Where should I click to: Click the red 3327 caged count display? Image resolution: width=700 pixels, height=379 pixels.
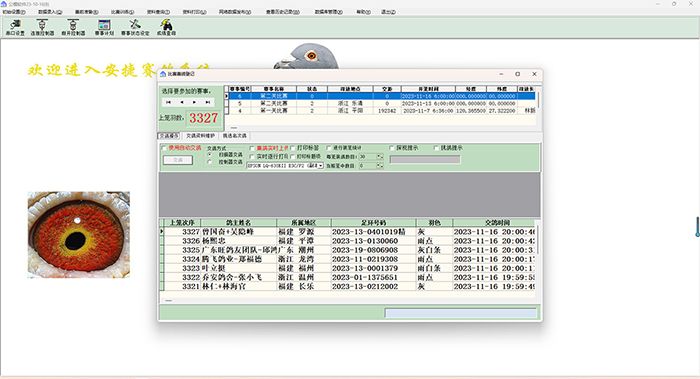tap(204, 118)
